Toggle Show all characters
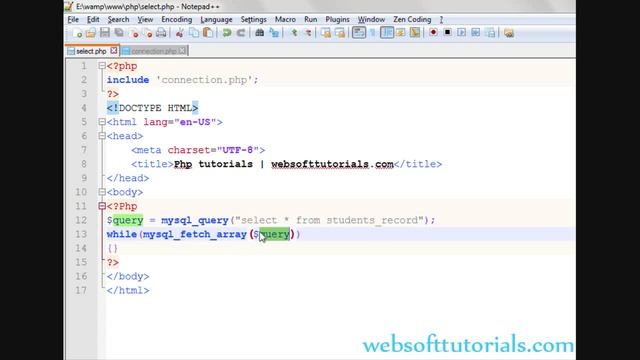640x360 pixels. (373, 33)
